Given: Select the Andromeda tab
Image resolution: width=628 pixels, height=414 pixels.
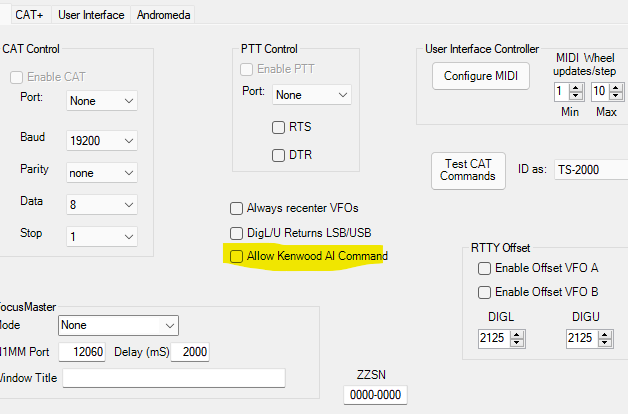Looking at the screenshot, I should [163, 15].
